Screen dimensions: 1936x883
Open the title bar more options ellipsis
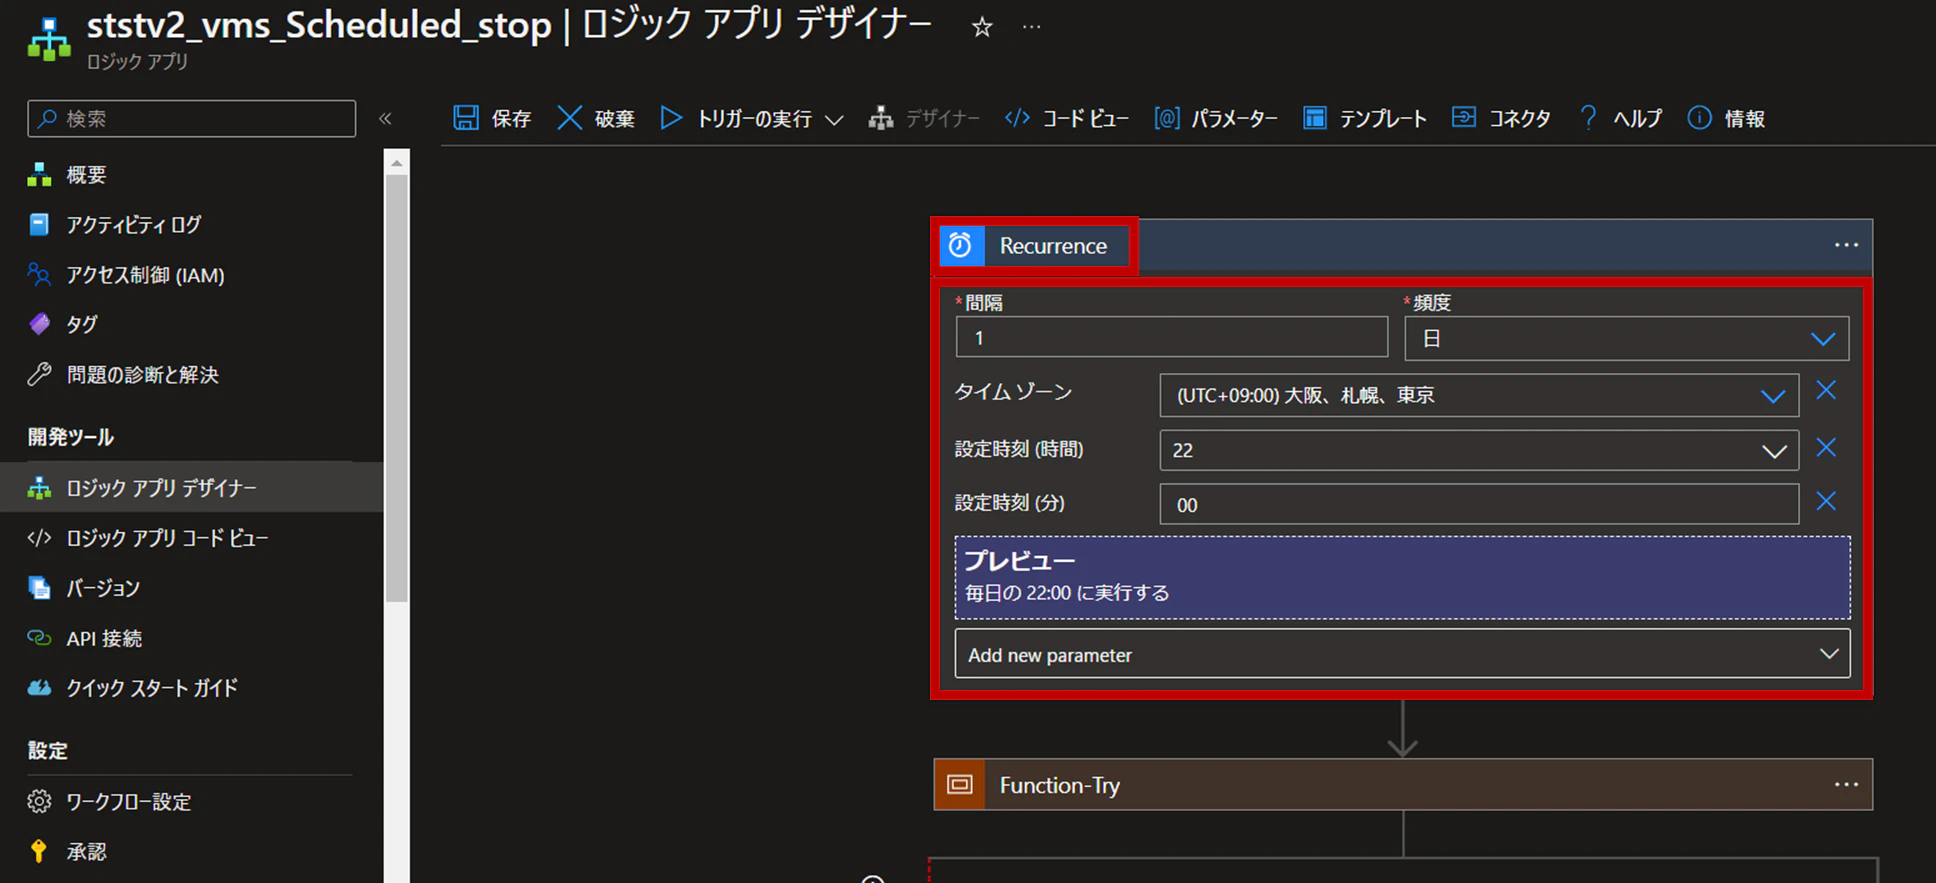(x=1032, y=27)
